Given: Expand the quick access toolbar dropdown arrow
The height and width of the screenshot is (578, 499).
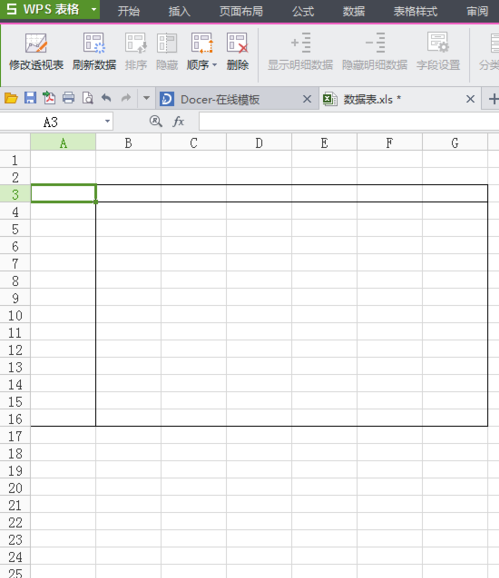Looking at the screenshot, I should pyautogui.click(x=146, y=98).
